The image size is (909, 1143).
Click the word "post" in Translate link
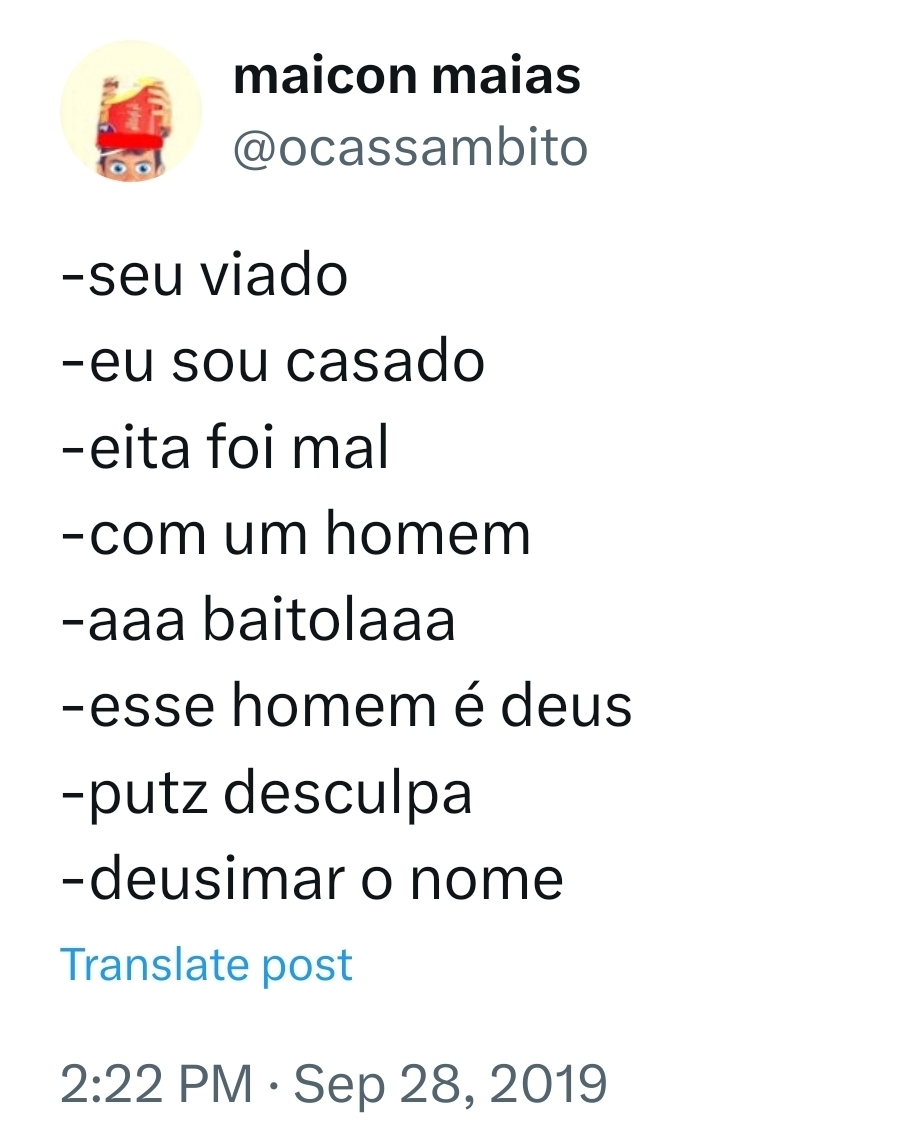pos(307,964)
